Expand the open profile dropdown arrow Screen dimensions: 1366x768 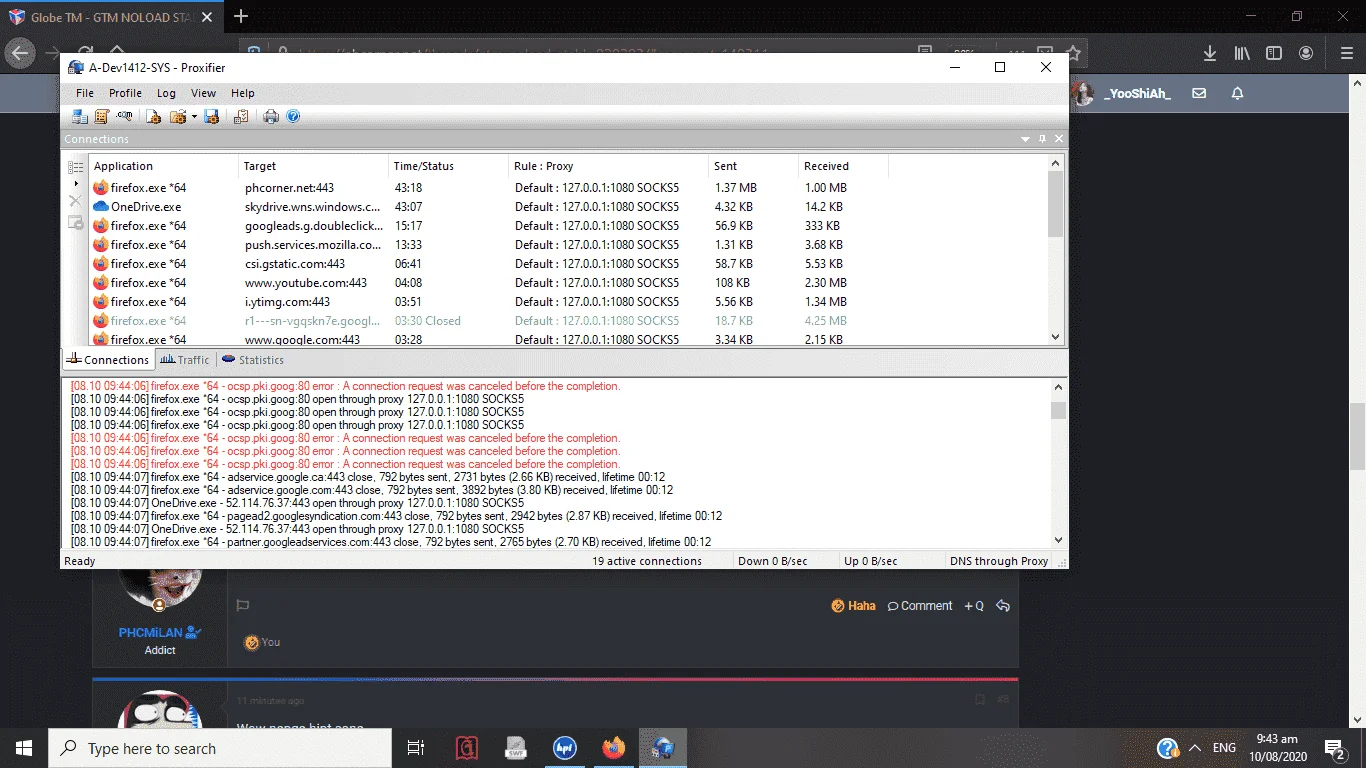coord(194,117)
